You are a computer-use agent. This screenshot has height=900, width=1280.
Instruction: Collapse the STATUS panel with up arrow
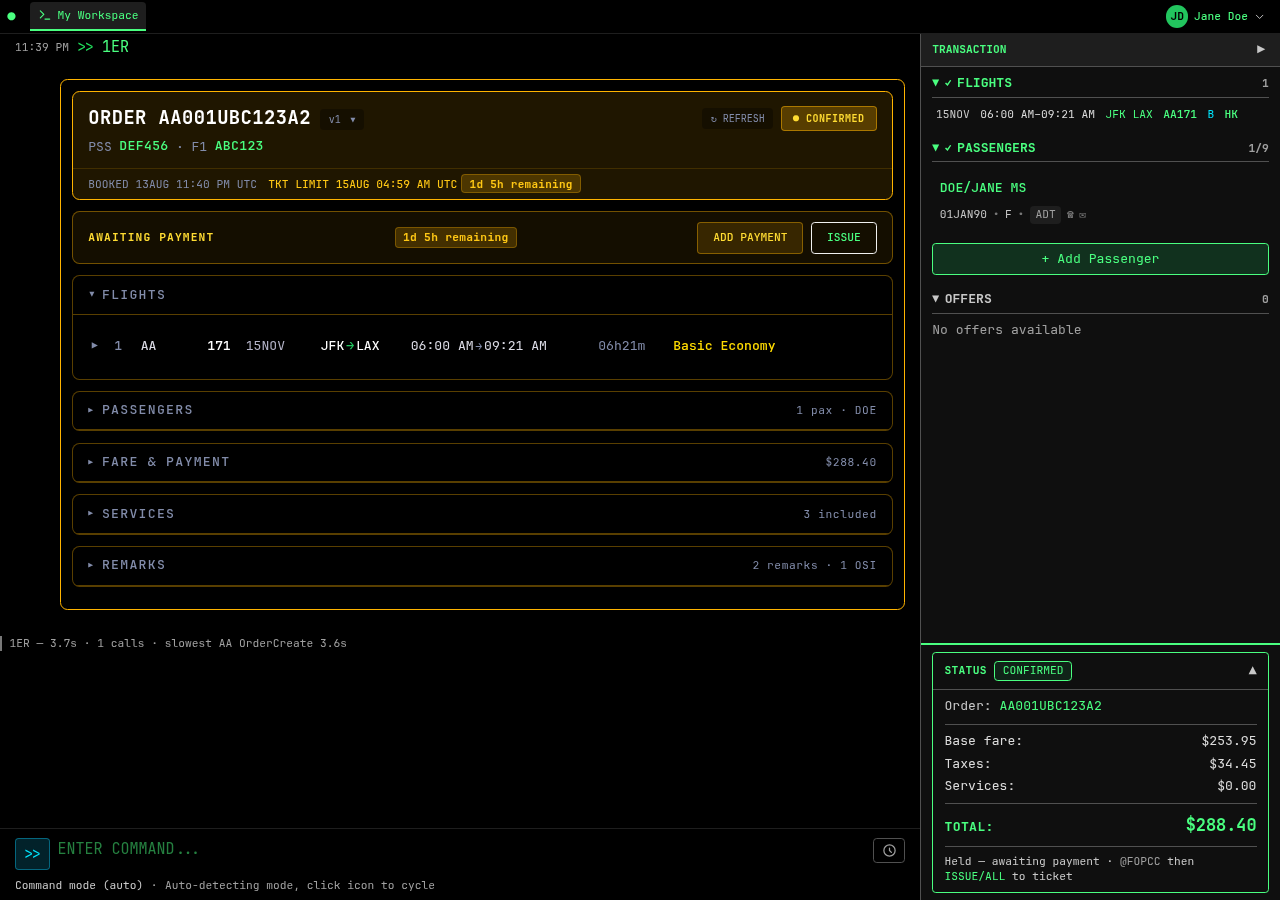click(x=1252, y=670)
